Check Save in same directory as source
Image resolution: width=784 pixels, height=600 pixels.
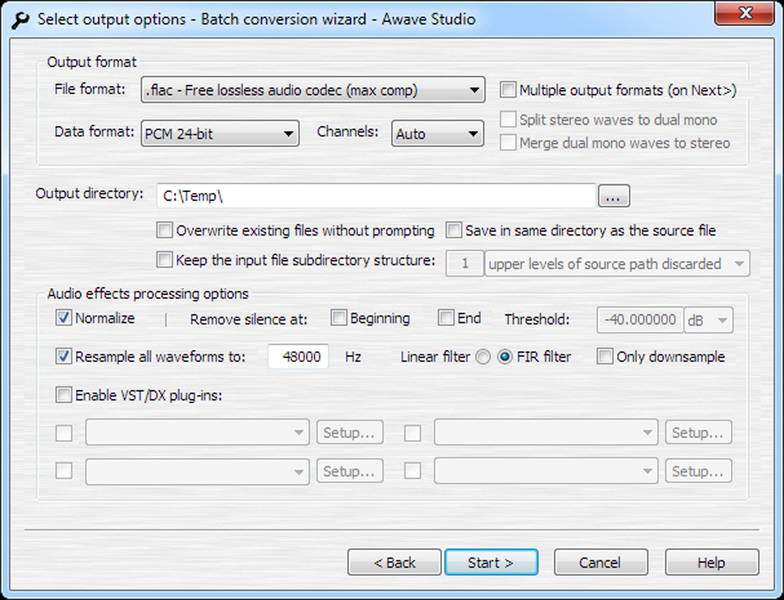click(454, 230)
